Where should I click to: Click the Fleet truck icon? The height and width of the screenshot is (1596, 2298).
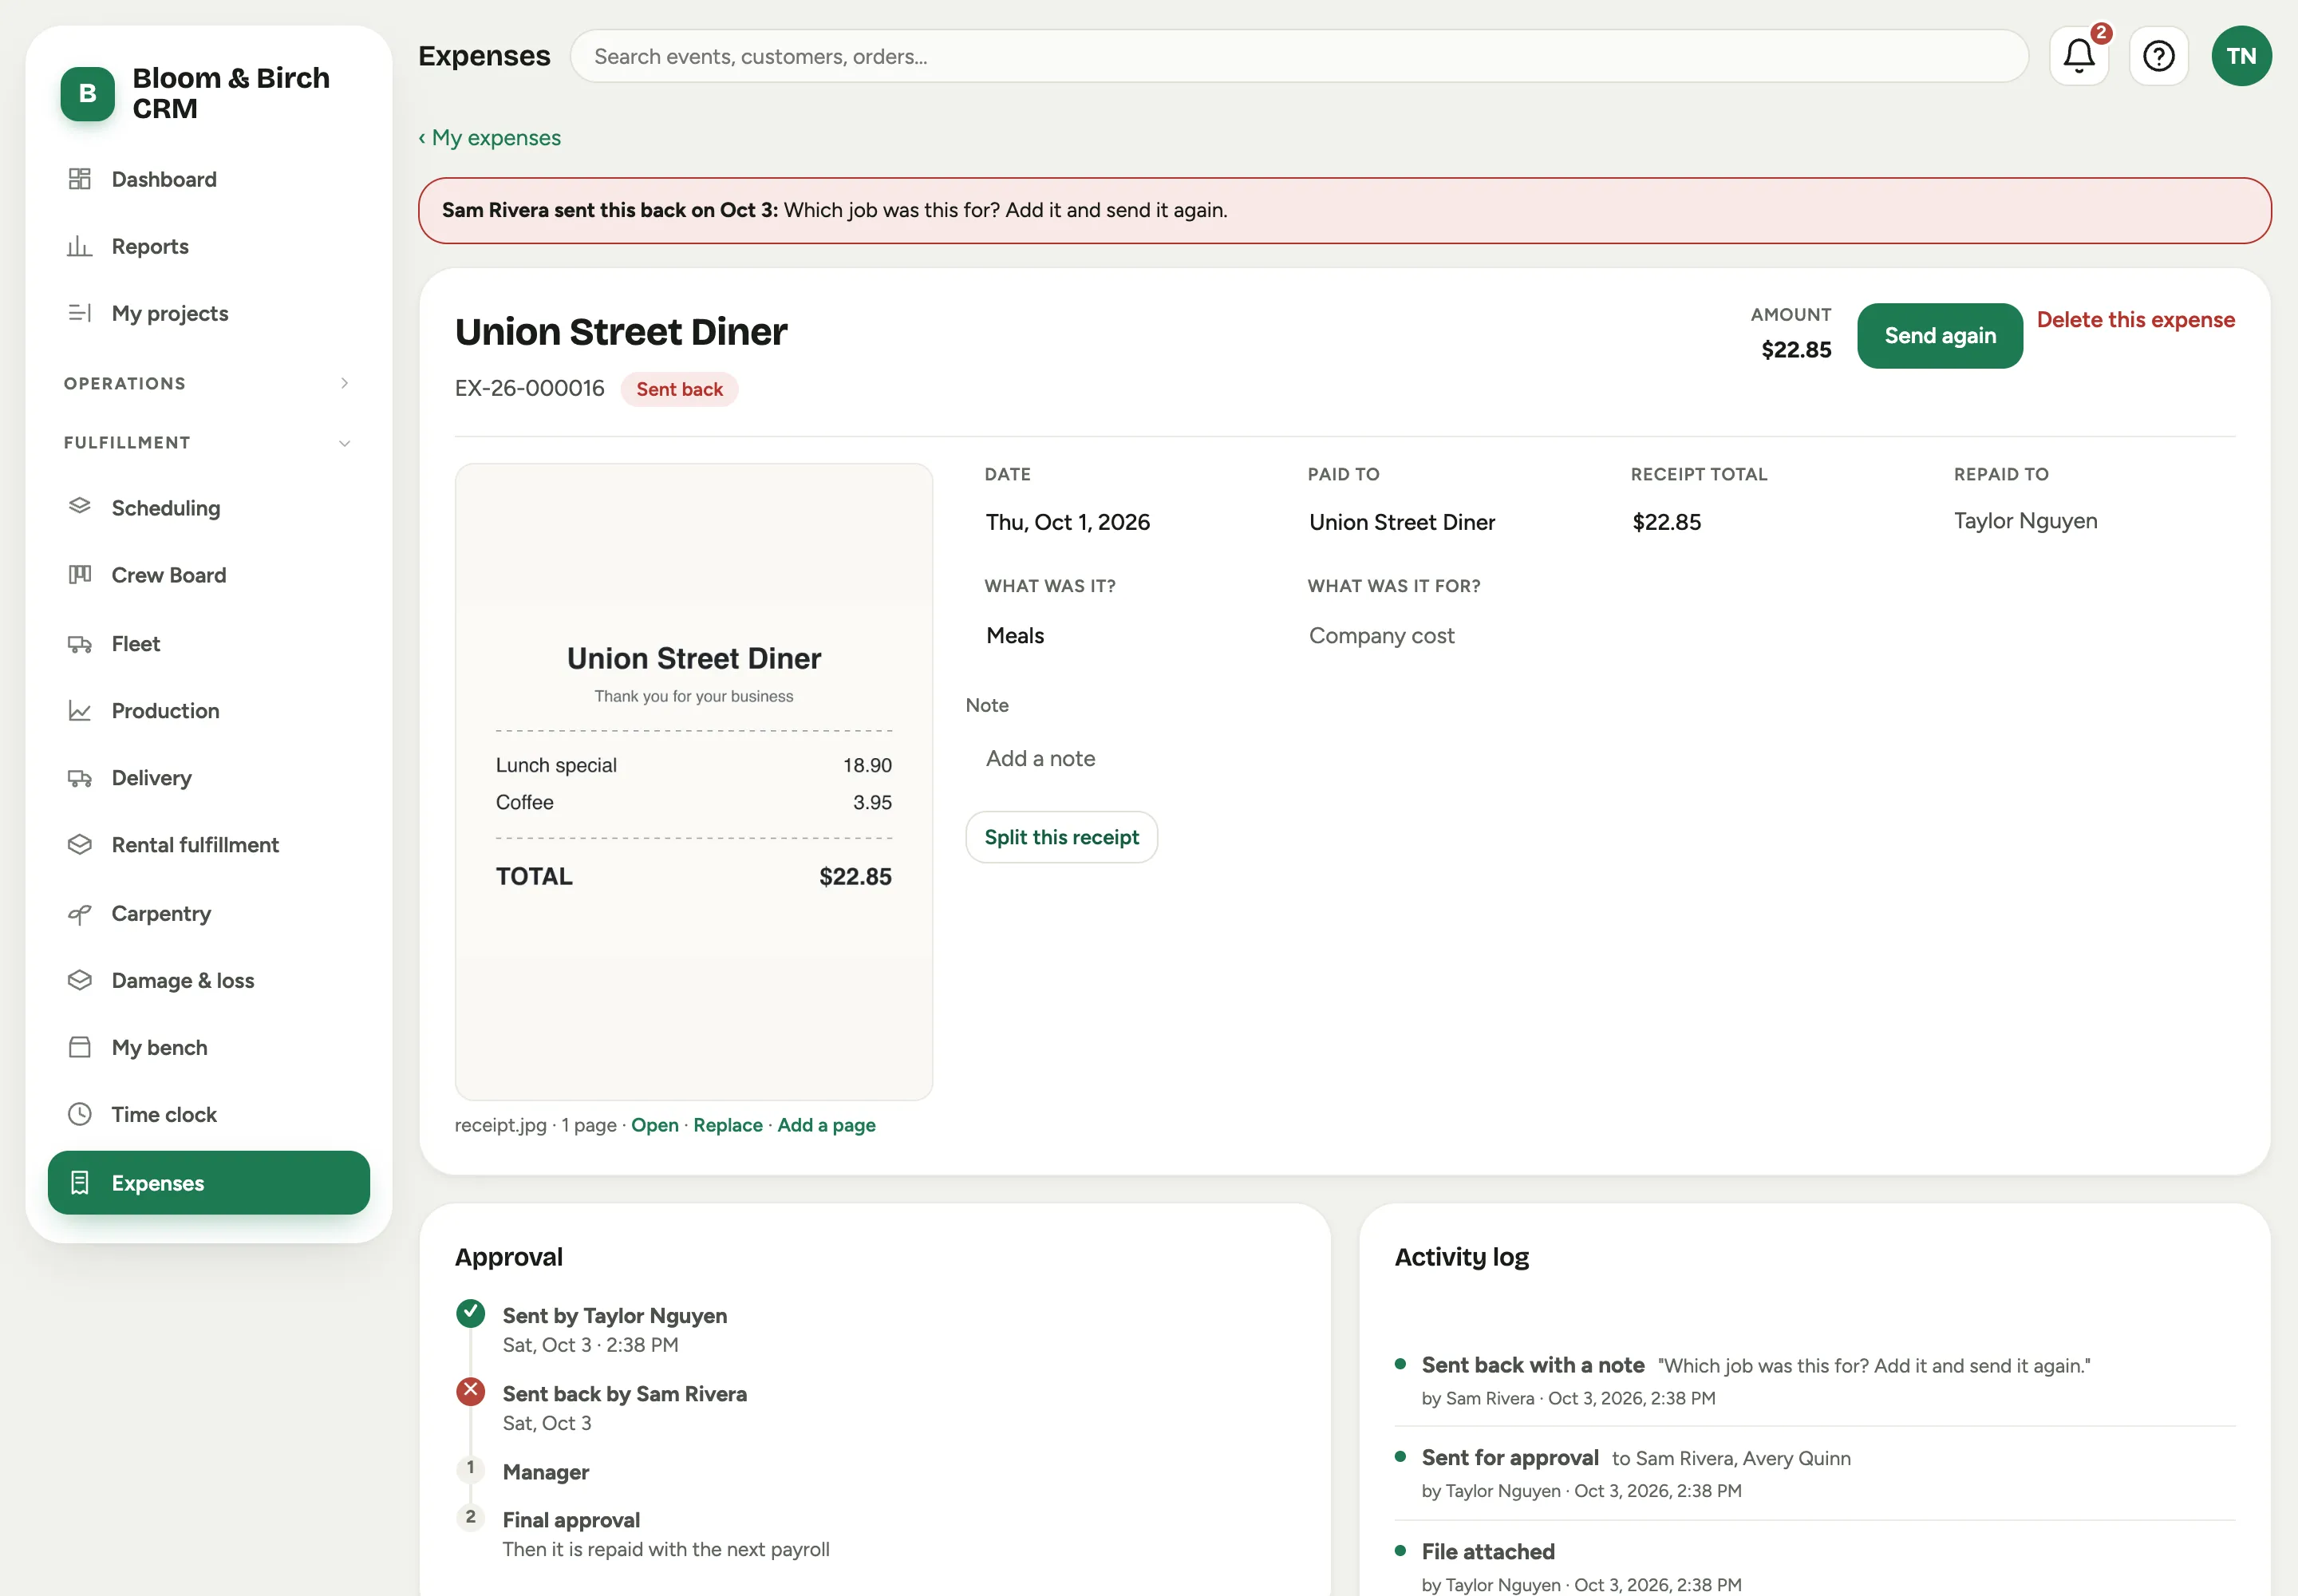80,644
